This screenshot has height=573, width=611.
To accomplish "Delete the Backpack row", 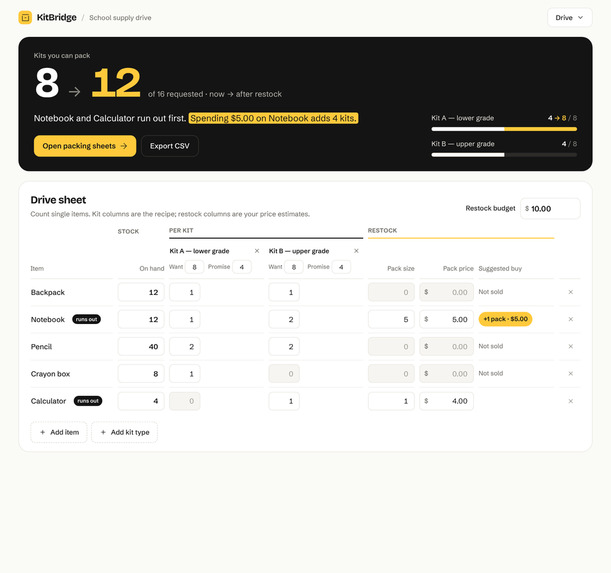I will [x=570, y=292].
